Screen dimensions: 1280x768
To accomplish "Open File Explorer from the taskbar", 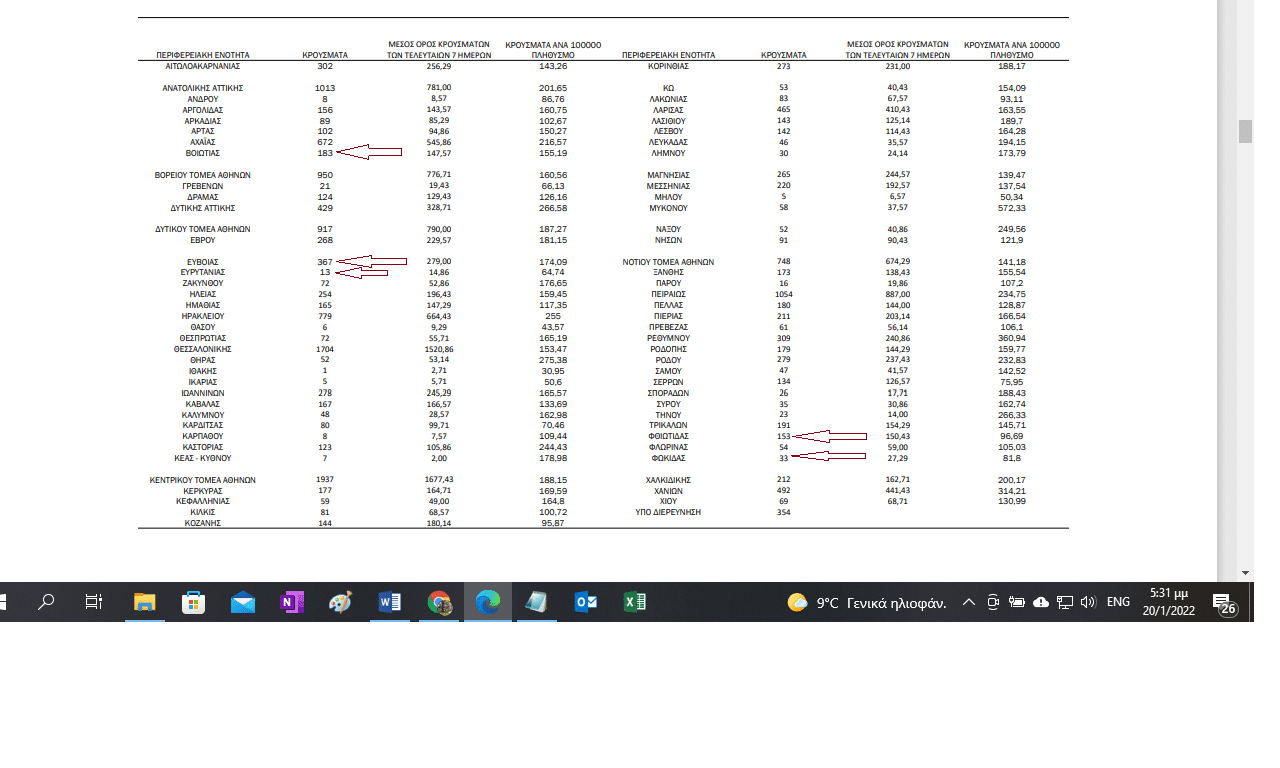I will point(145,602).
